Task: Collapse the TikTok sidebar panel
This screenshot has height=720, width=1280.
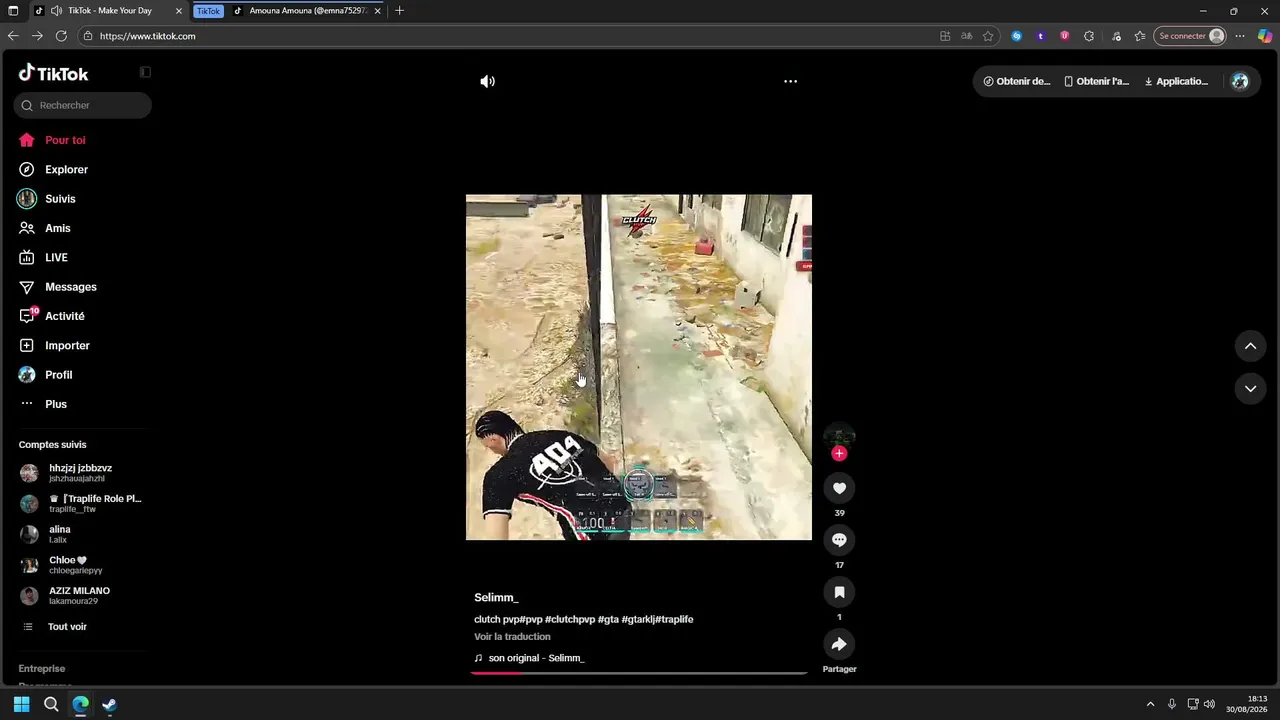Action: (145, 72)
